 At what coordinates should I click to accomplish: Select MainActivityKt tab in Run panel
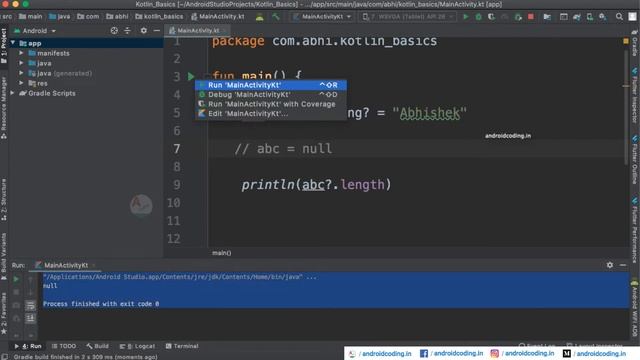(x=65, y=265)
